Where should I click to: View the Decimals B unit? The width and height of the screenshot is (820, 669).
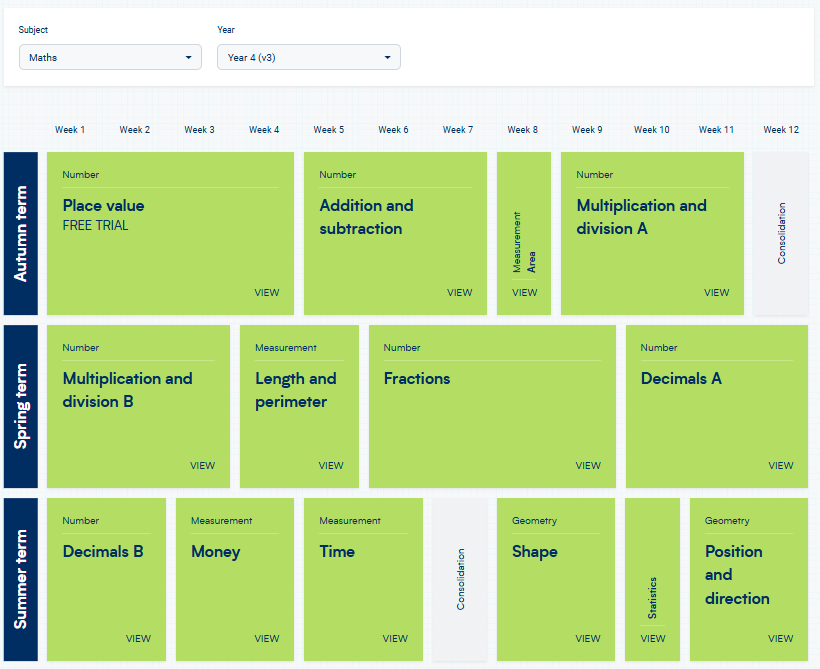click(x=138, y=638)
